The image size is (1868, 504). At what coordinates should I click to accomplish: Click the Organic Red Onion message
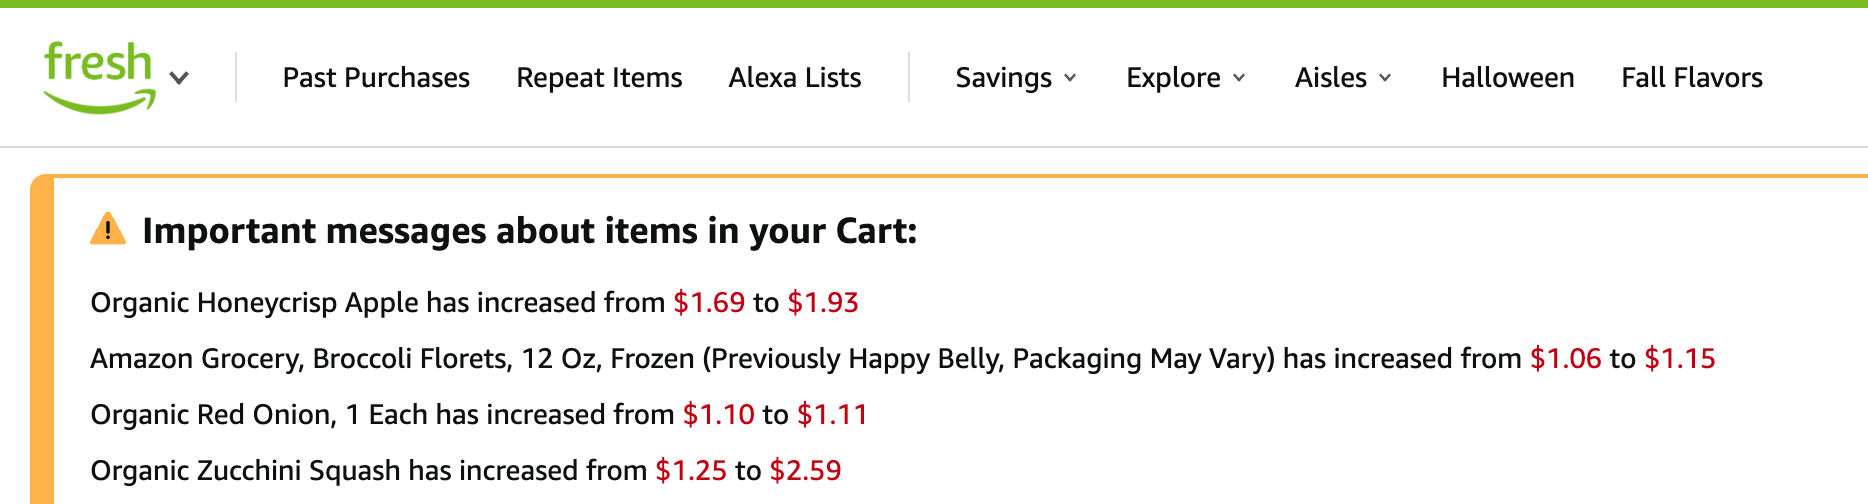pos(380,415)
